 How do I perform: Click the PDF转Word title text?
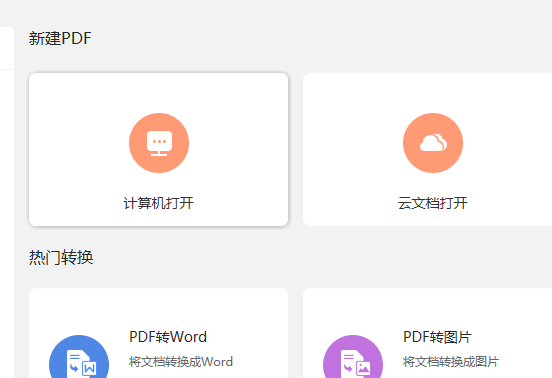coord(168,337)
